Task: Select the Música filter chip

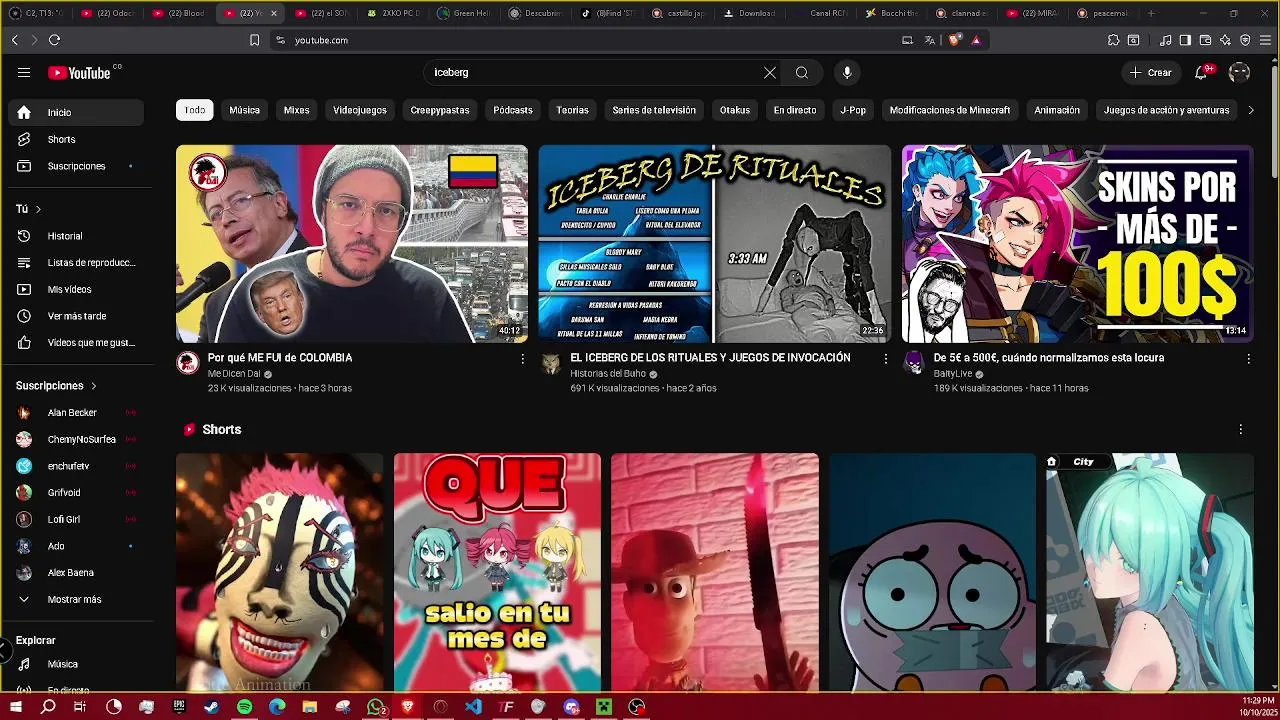Action: 244,110
